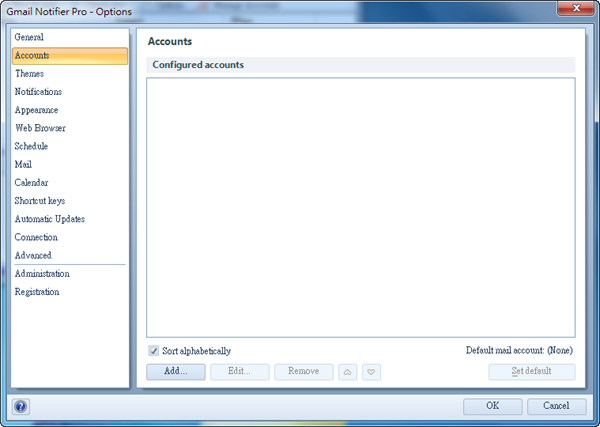Click the Edit... button
Image resolution: width=600 pixels, height=427 pixels.
[x=240, y=372]
